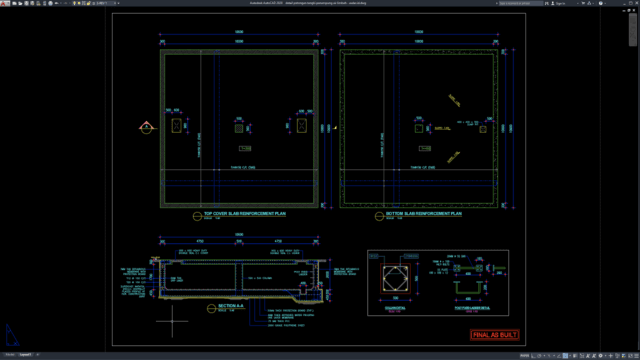Click the keyword search input field
640x360 pixels.
pos(521,3)
